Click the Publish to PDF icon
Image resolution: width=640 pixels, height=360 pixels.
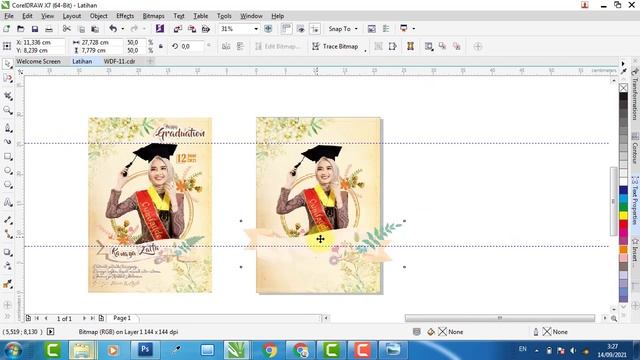(206, 29)
